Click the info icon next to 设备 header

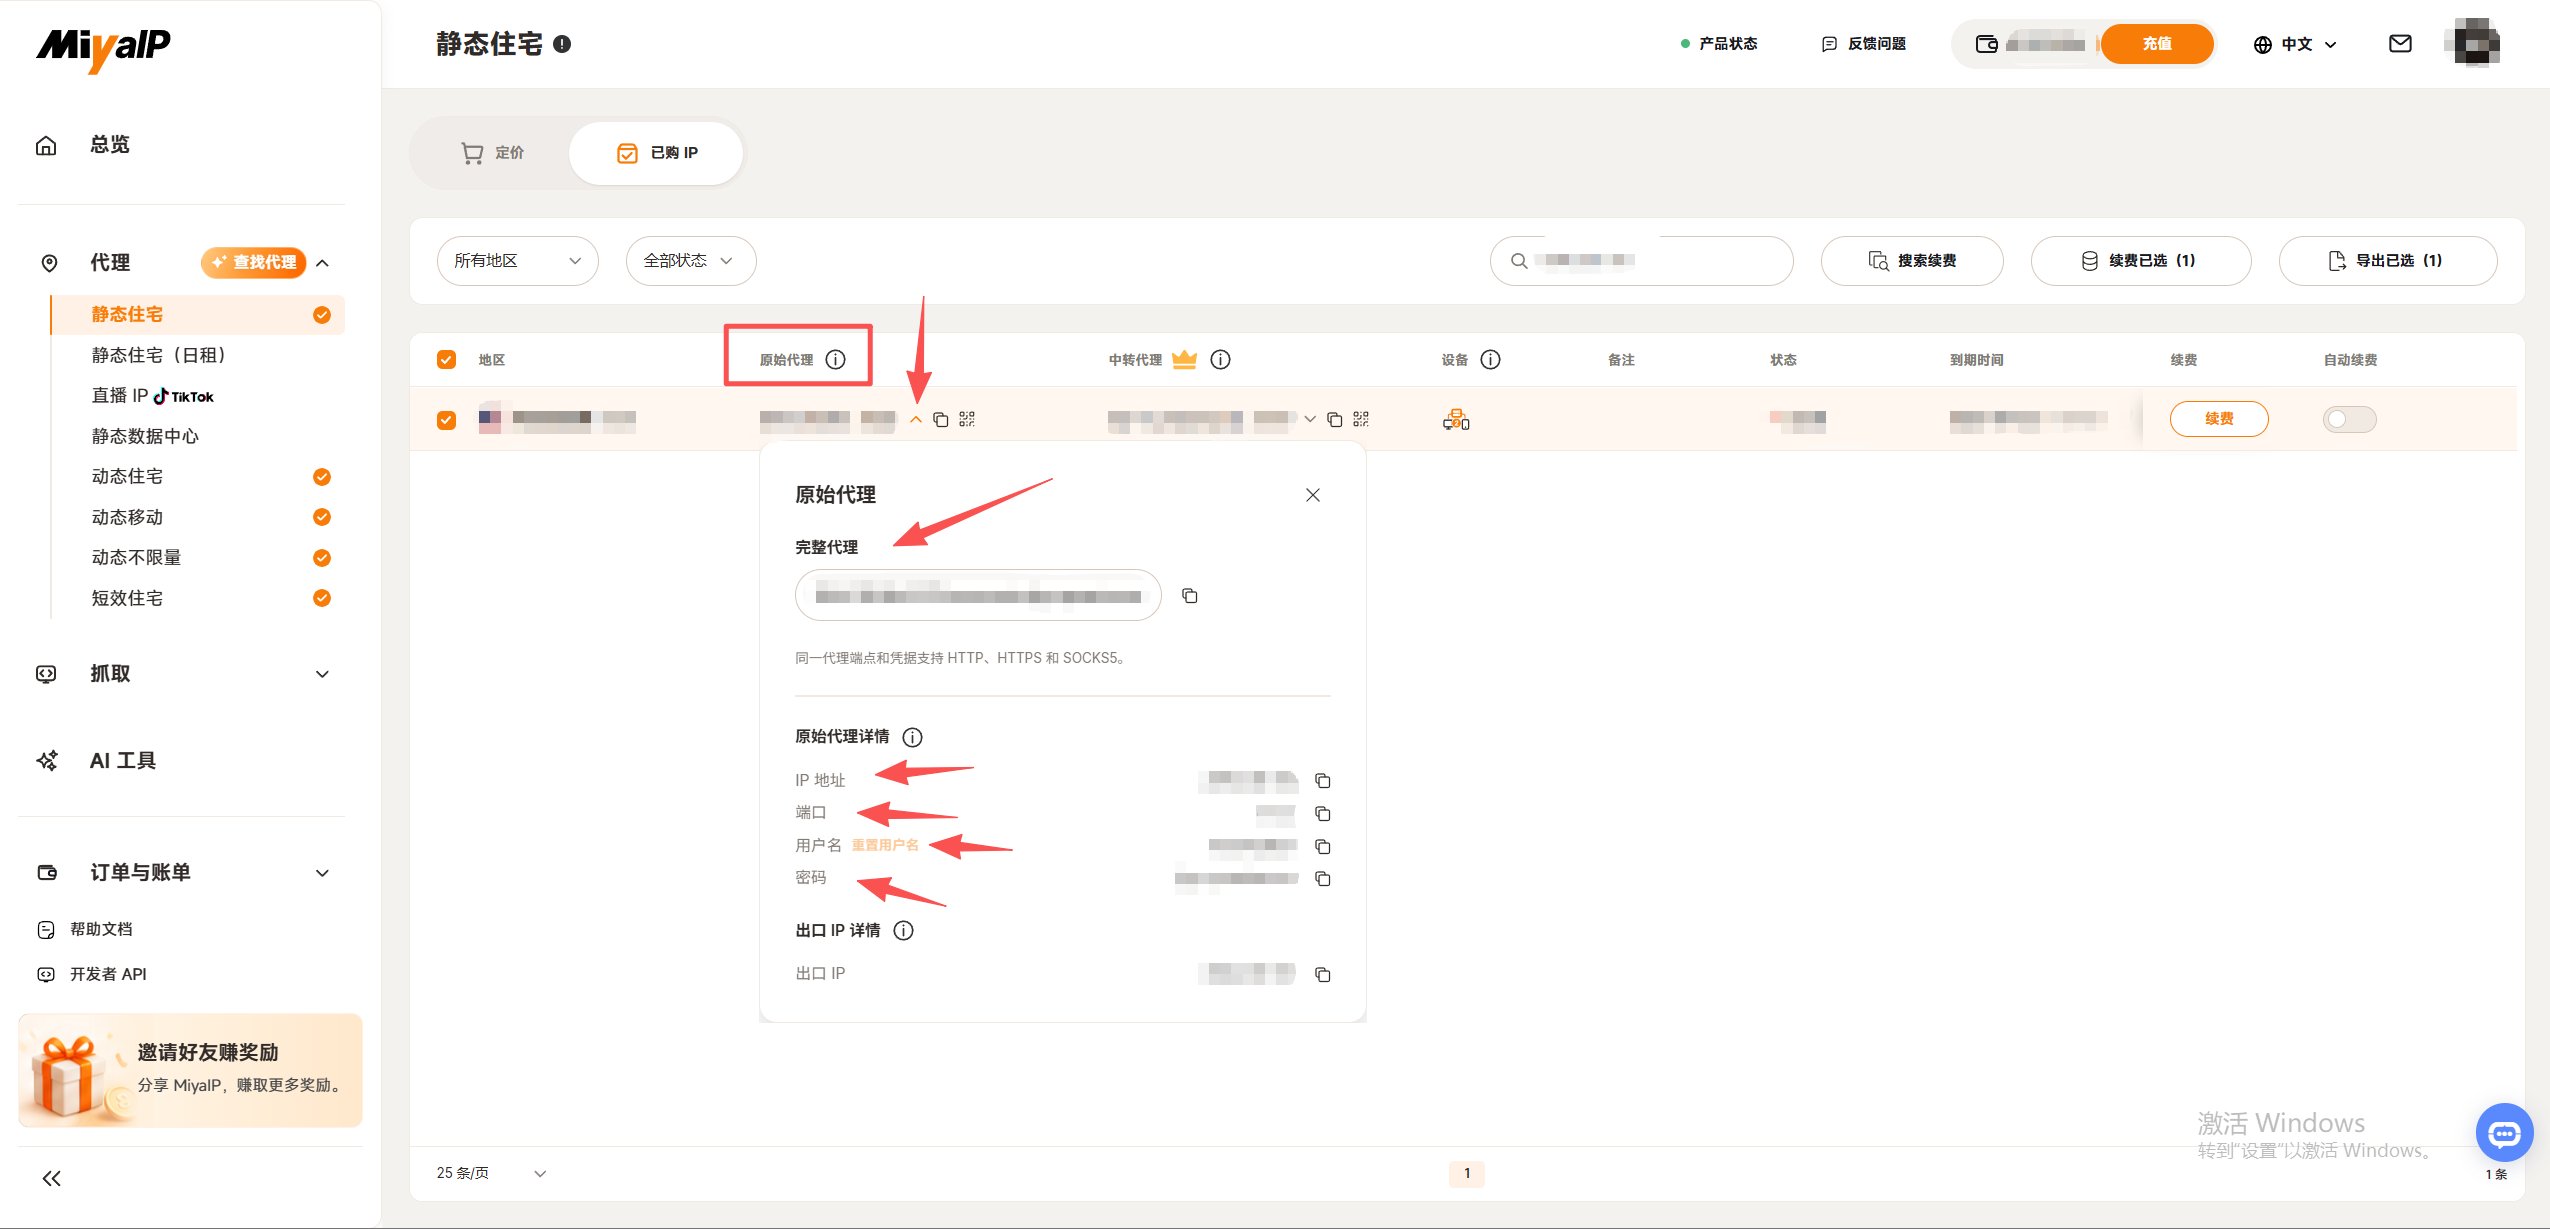(x=1490, y=360)
